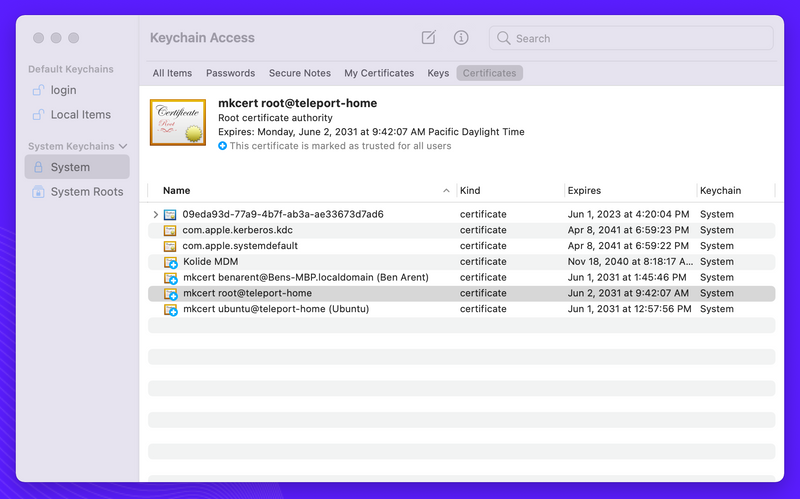800x499 pixels.
Task: Select the Secure Notes tab
Action: click(x=300, y=73)
